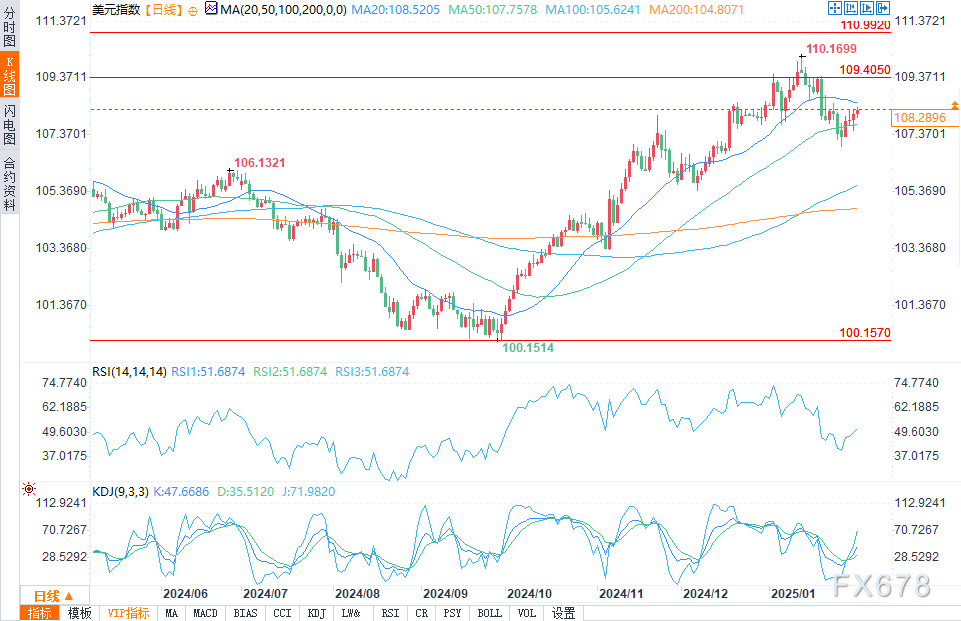
Task: Click the orange circle icon beside 日线
Action: pos(192,11)
